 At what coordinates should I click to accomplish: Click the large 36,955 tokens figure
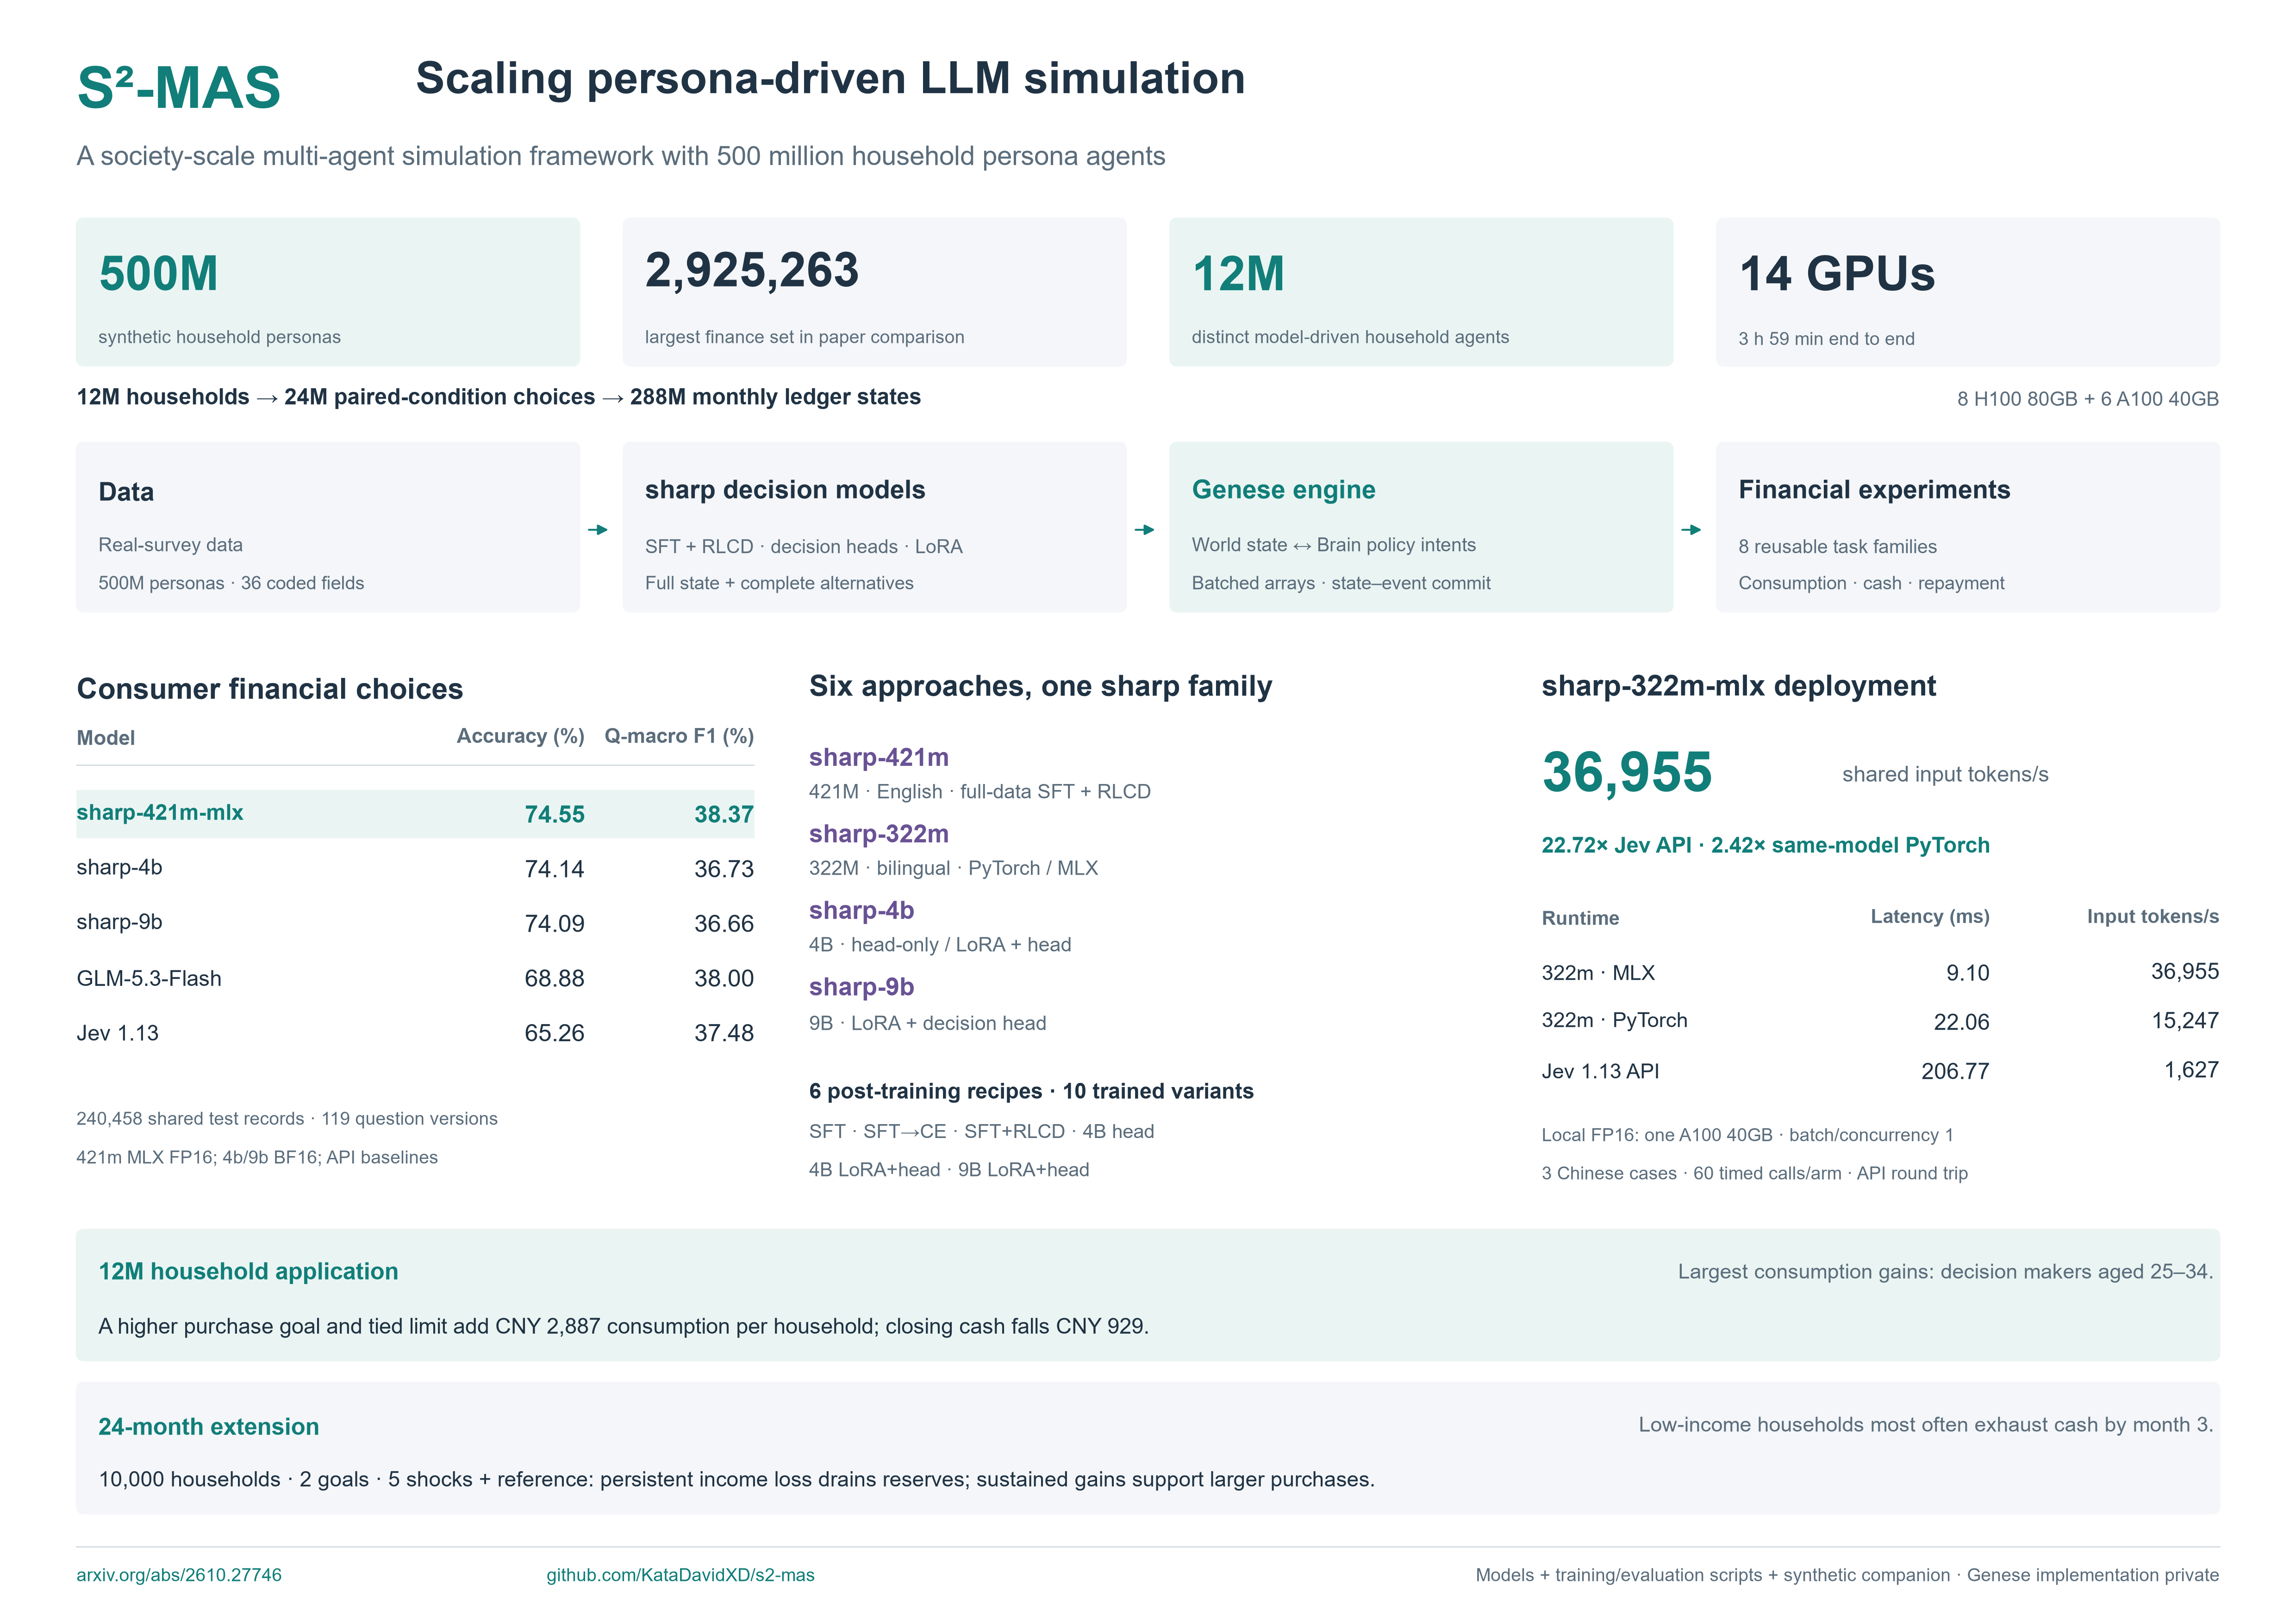tap(1627, 772)
